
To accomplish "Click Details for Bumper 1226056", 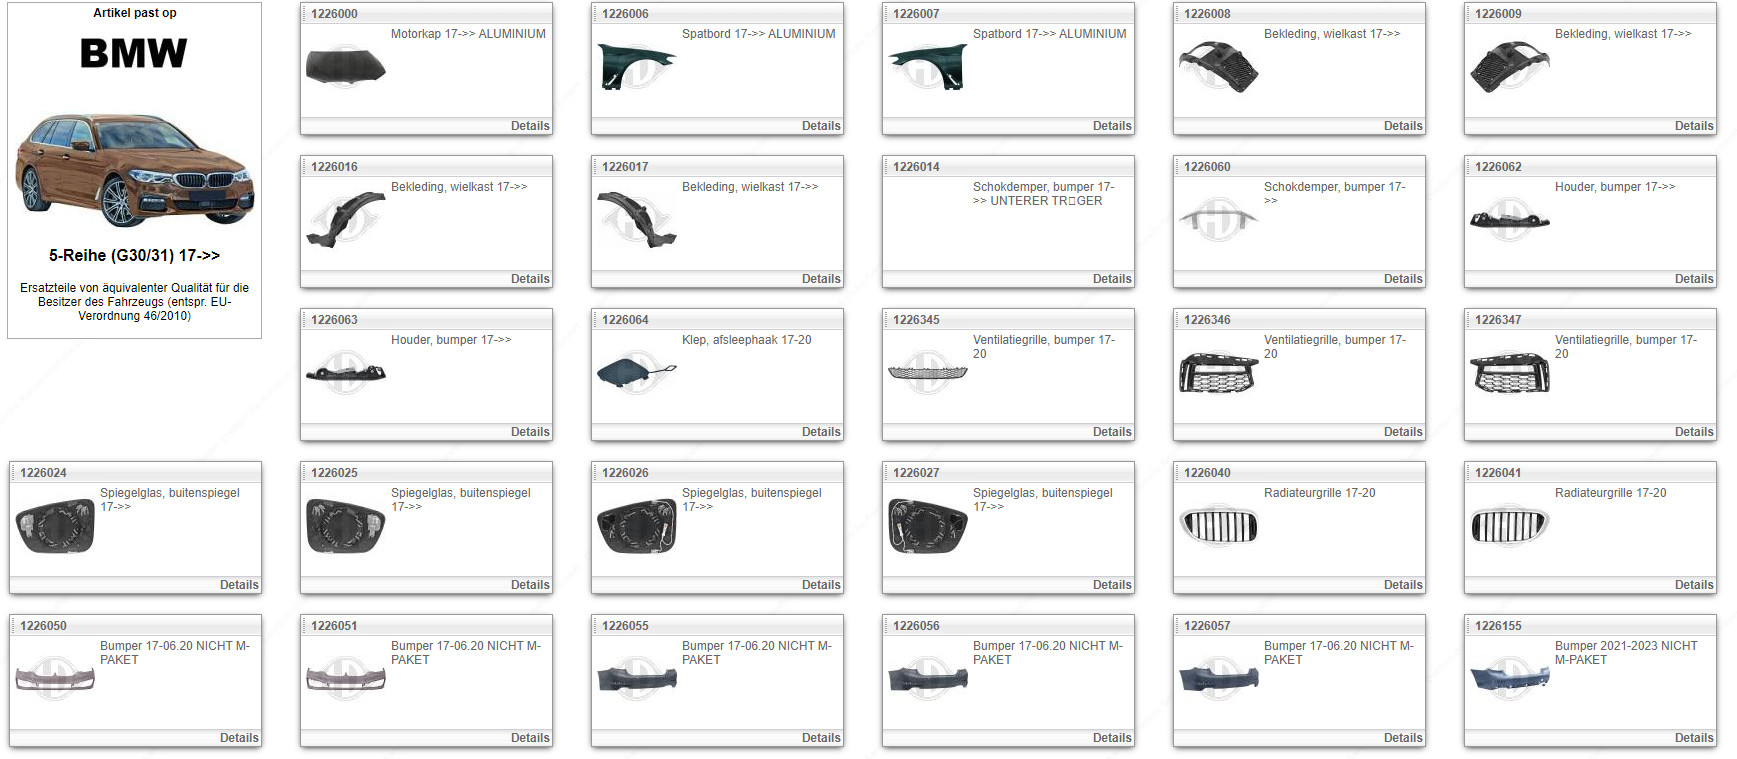I will point(1112,738).
